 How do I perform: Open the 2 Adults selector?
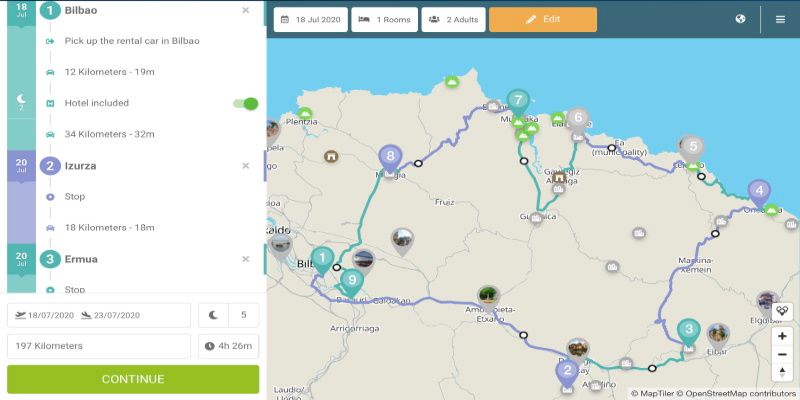pos(454,19)
